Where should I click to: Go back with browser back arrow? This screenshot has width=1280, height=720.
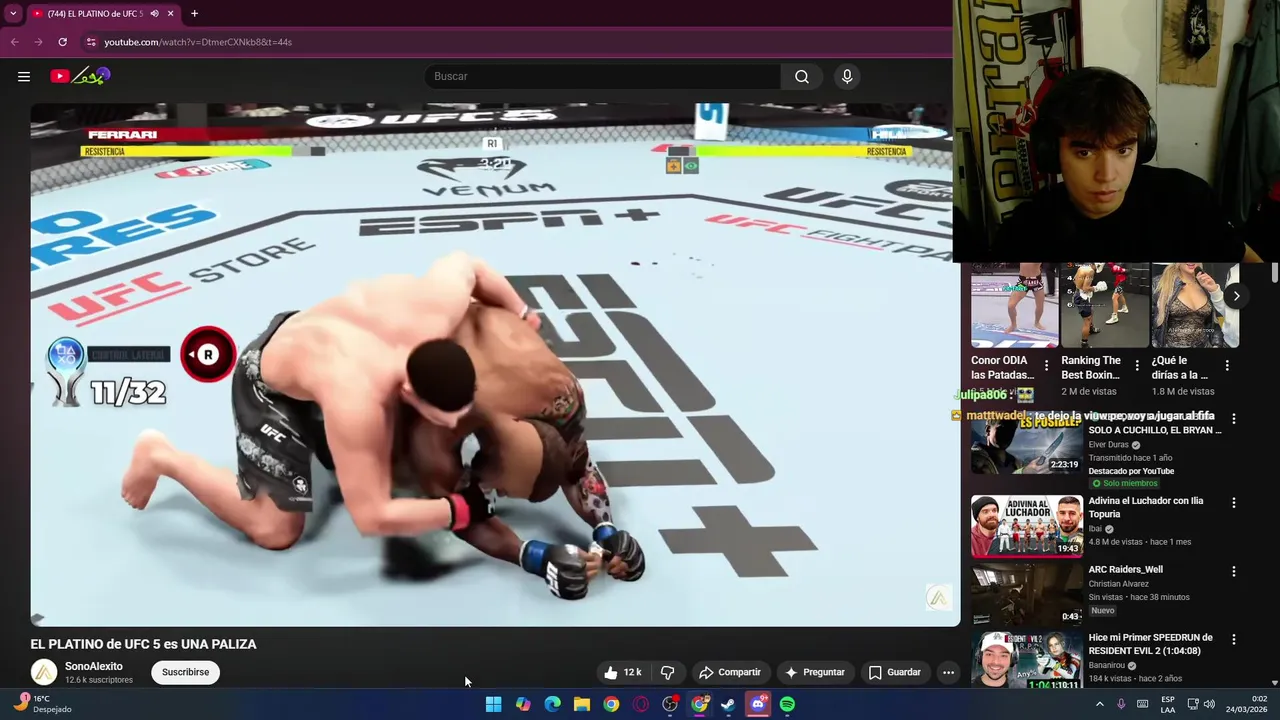point(14,42)
